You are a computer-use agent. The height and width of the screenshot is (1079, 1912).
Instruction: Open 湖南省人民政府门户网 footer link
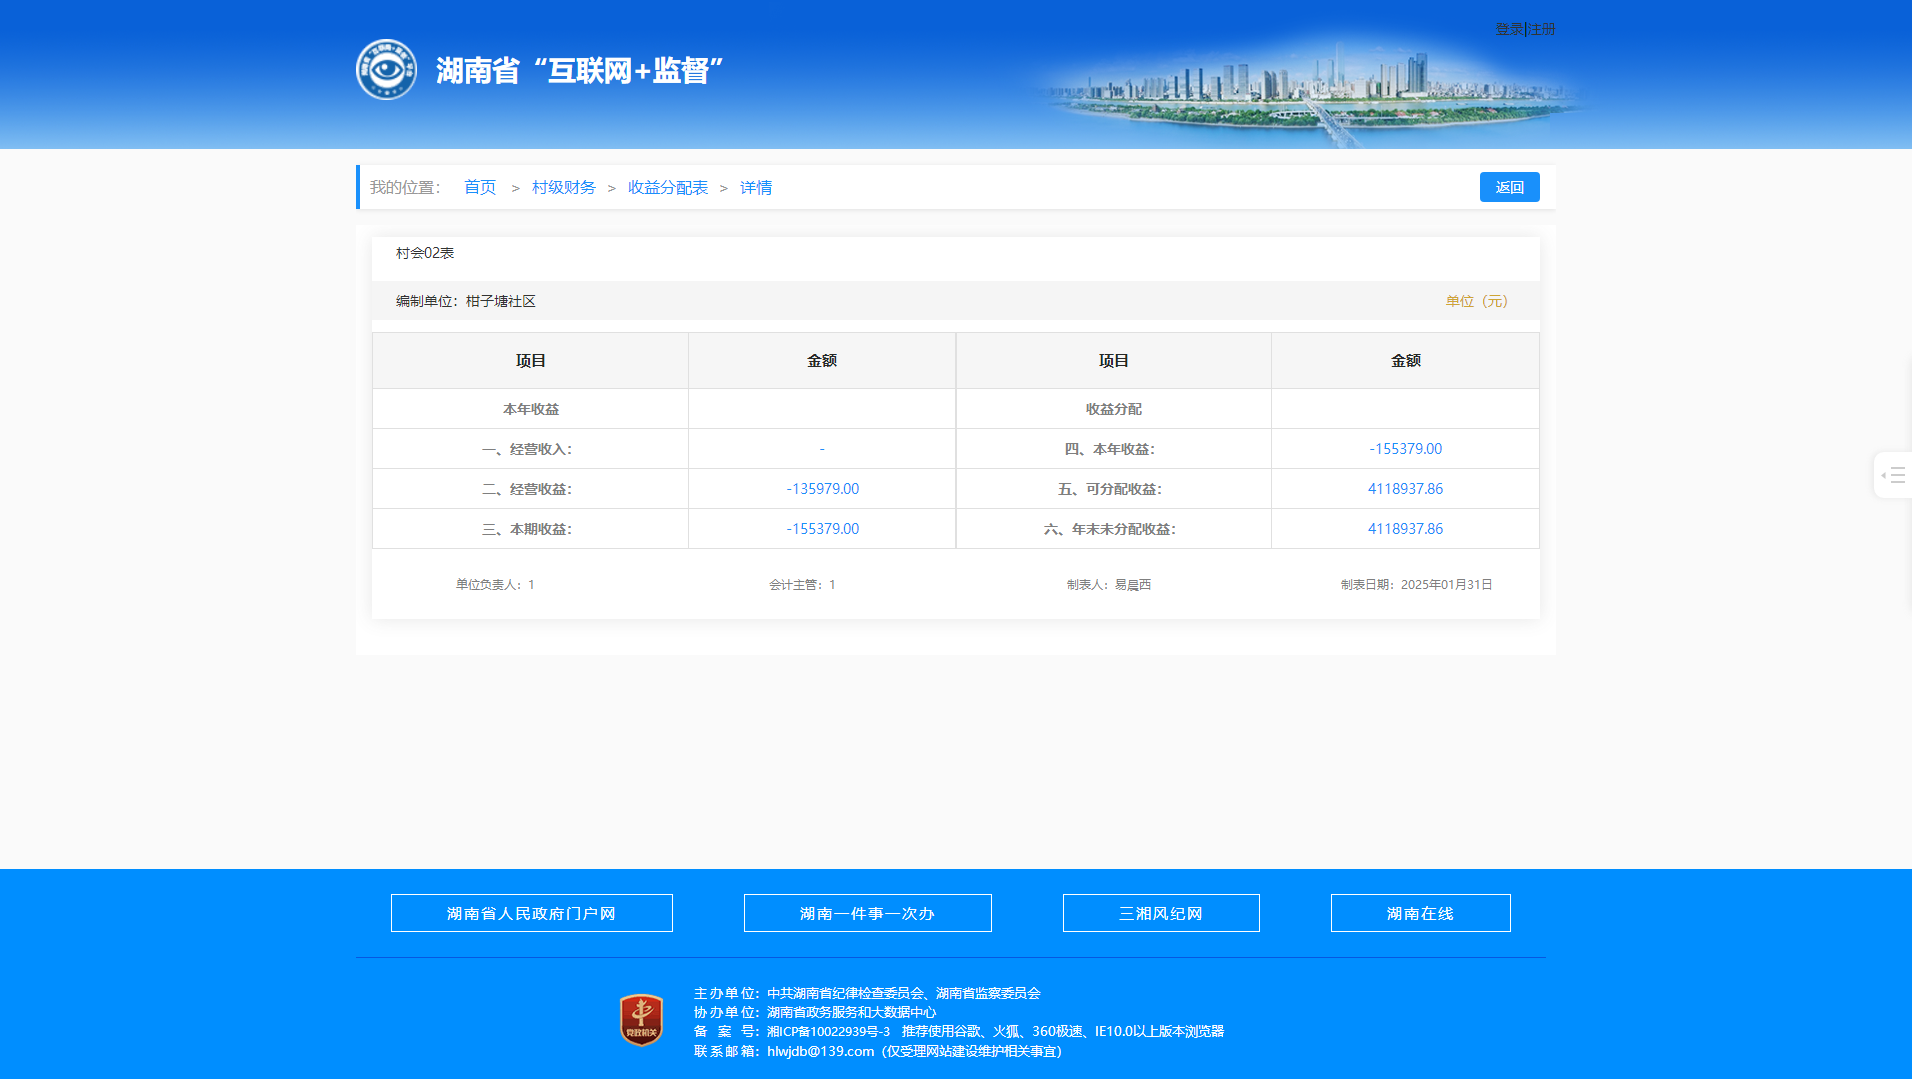(x=531, y=913)
